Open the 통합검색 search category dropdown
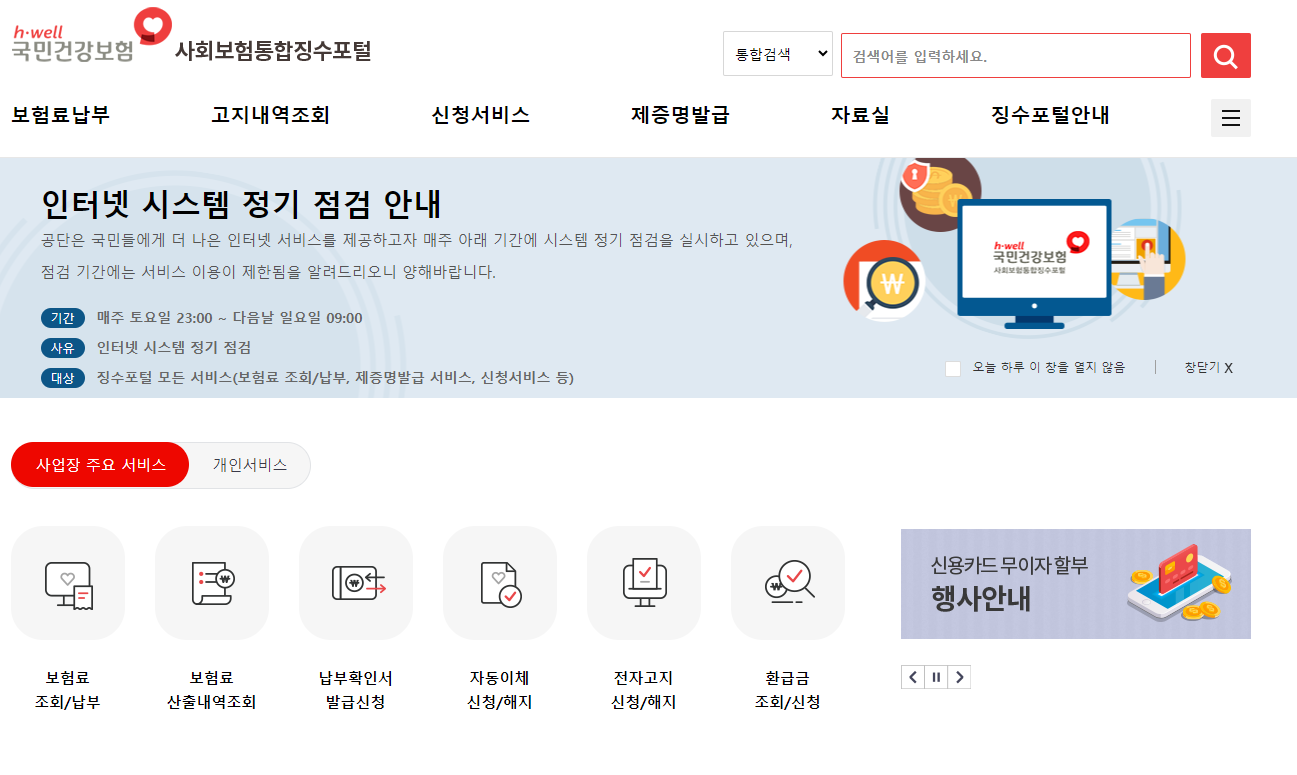This screenshot has height=775, width=1297. (x=777, y=53)
